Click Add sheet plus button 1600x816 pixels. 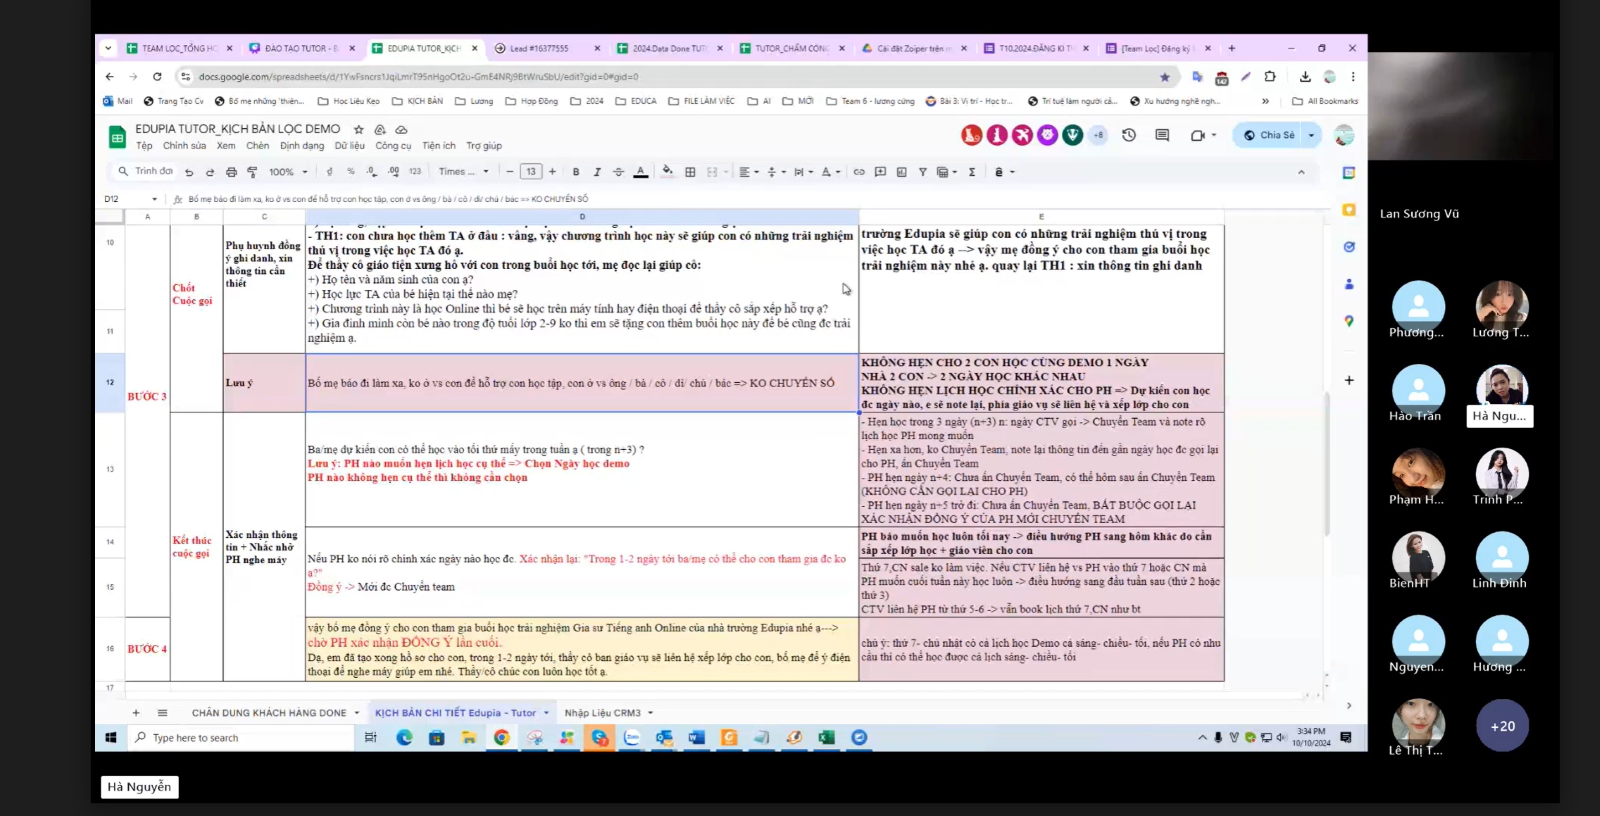pyautogui.click(x=136, y=713)
